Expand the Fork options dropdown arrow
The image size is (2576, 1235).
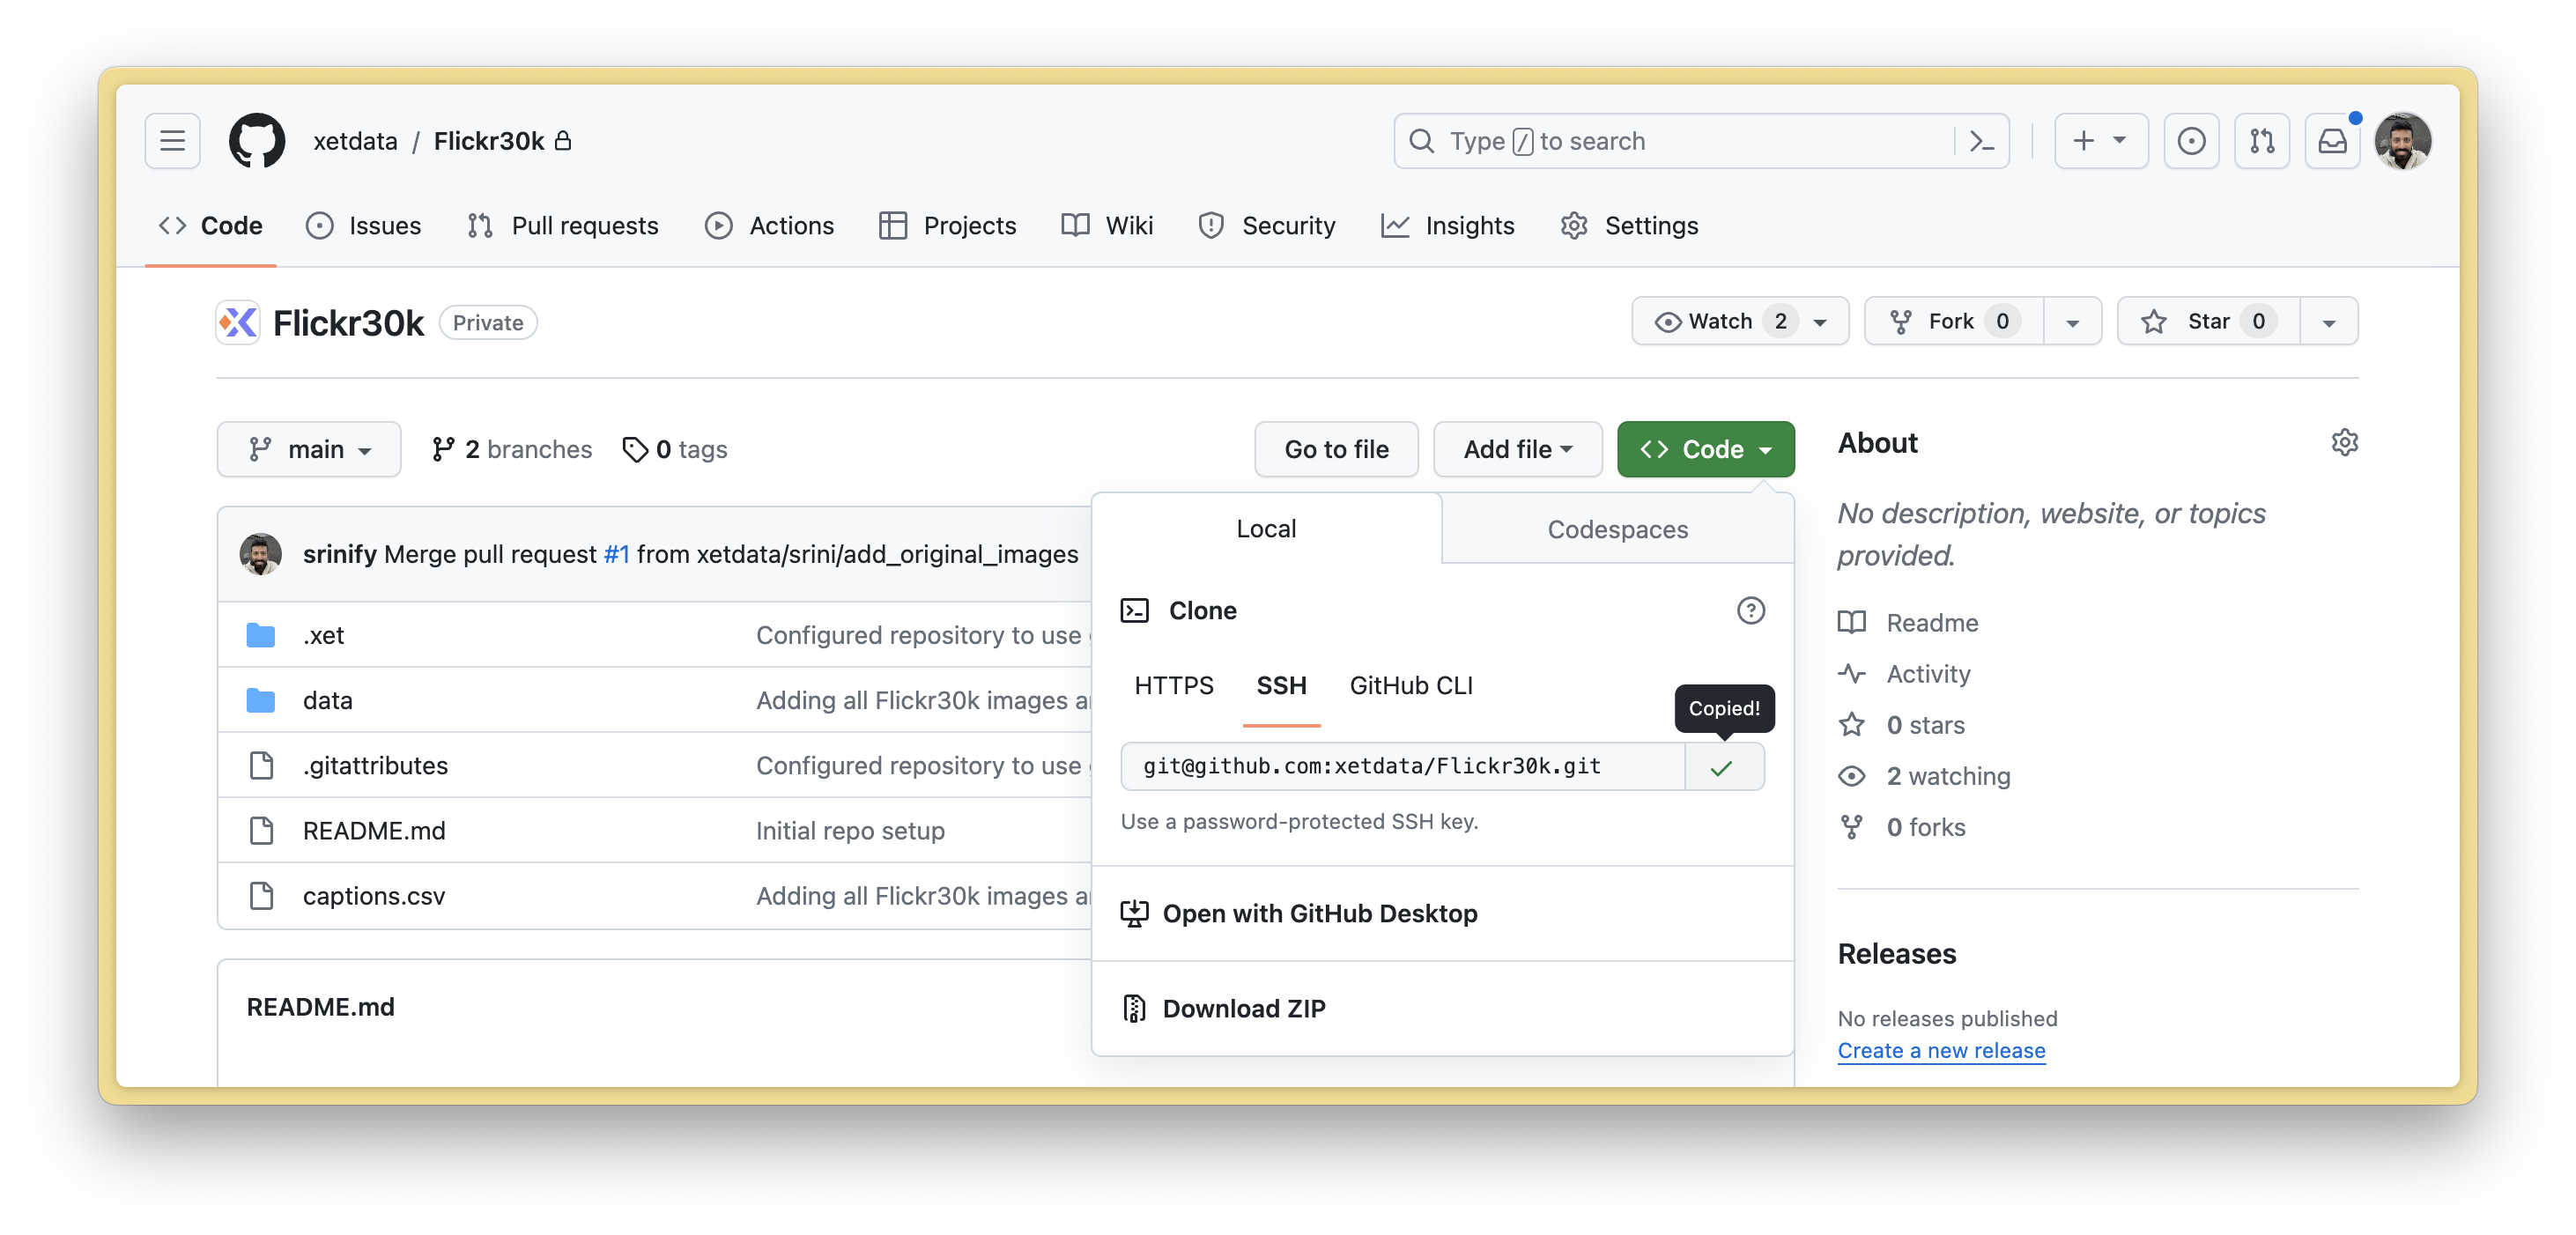click(2072, 322)
